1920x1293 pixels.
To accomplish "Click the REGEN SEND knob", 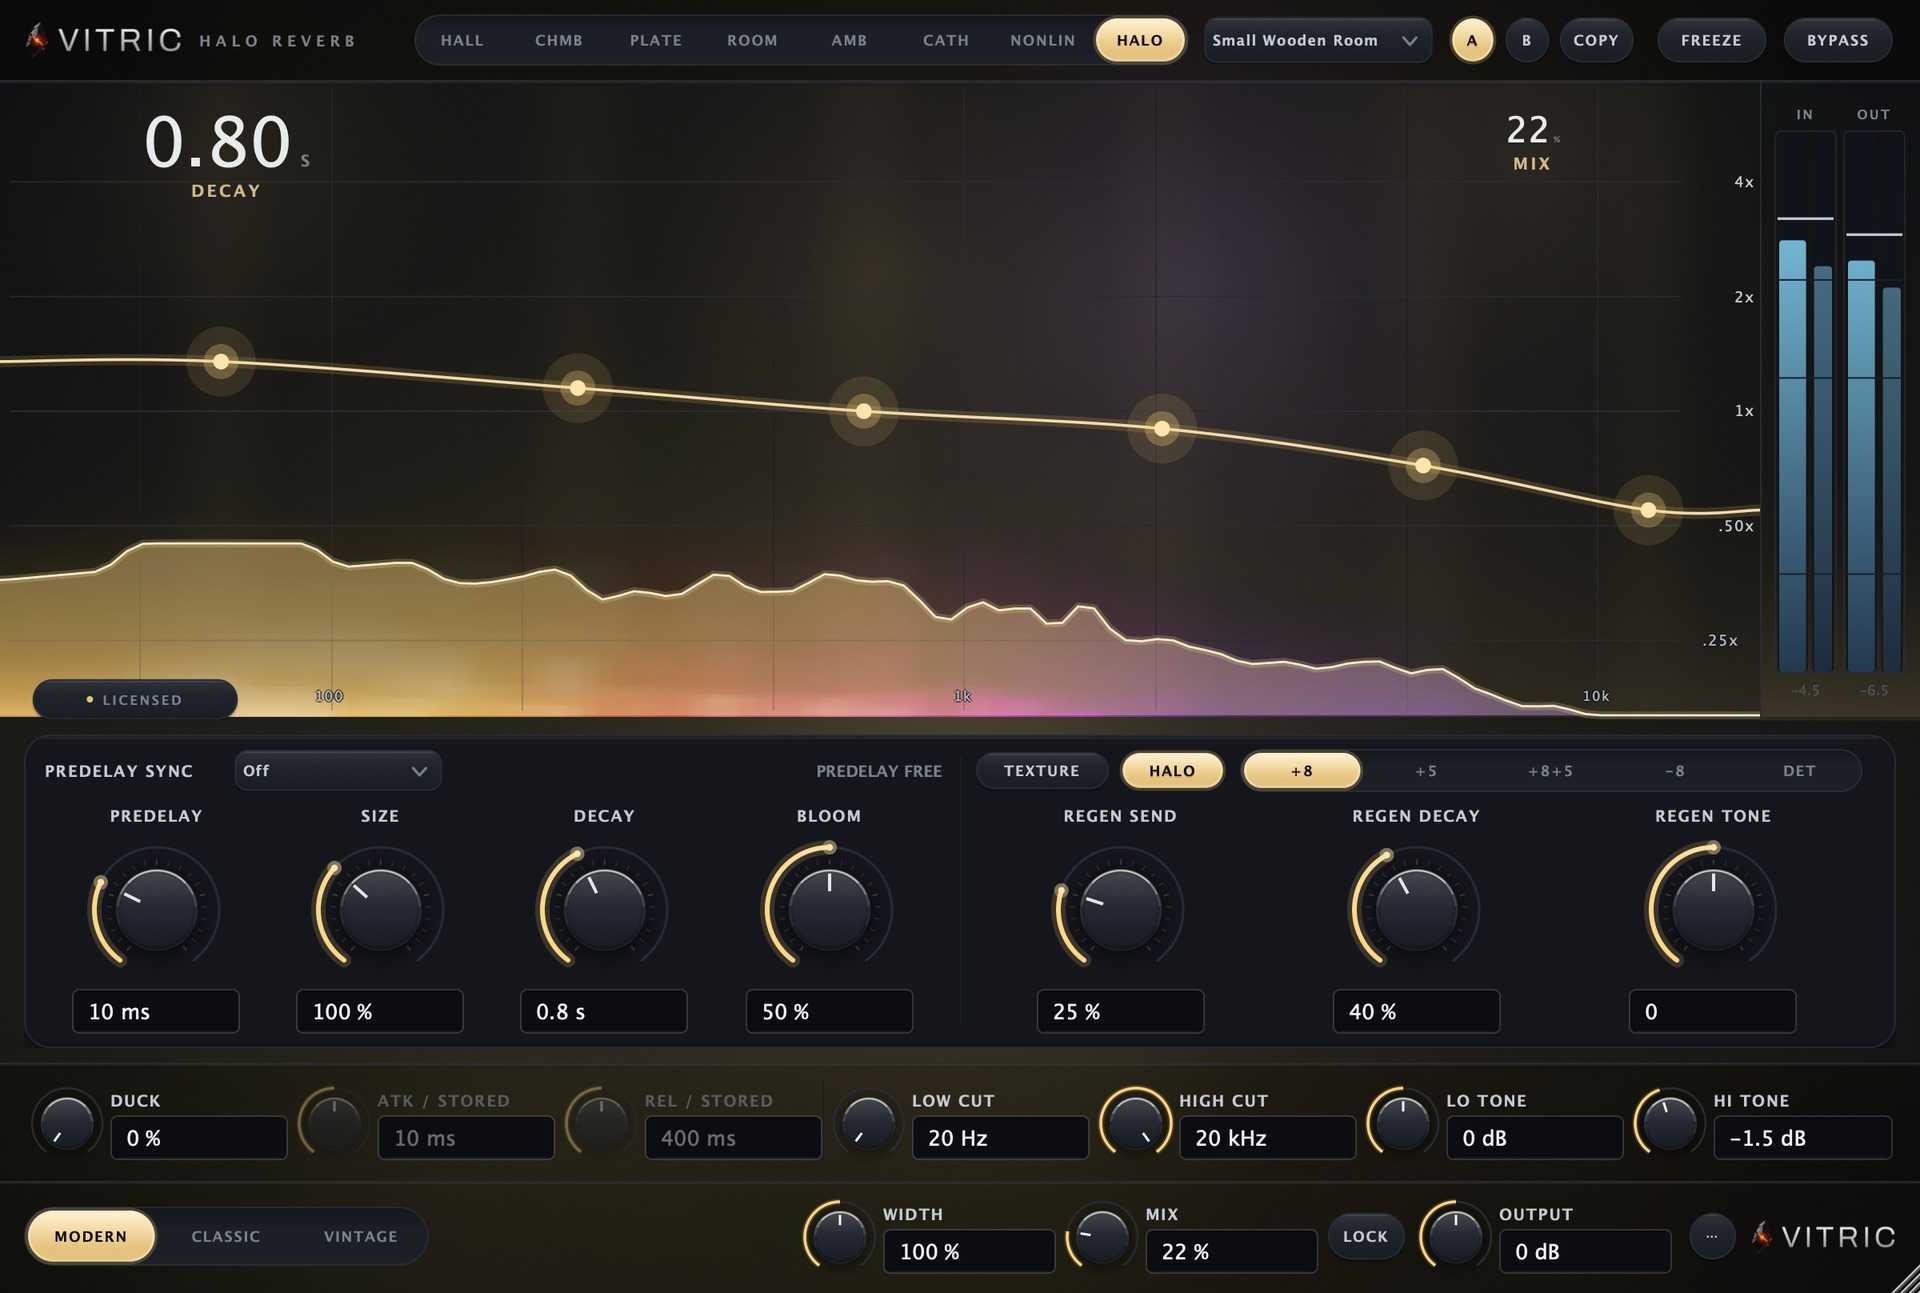I will click(1120, 909).
